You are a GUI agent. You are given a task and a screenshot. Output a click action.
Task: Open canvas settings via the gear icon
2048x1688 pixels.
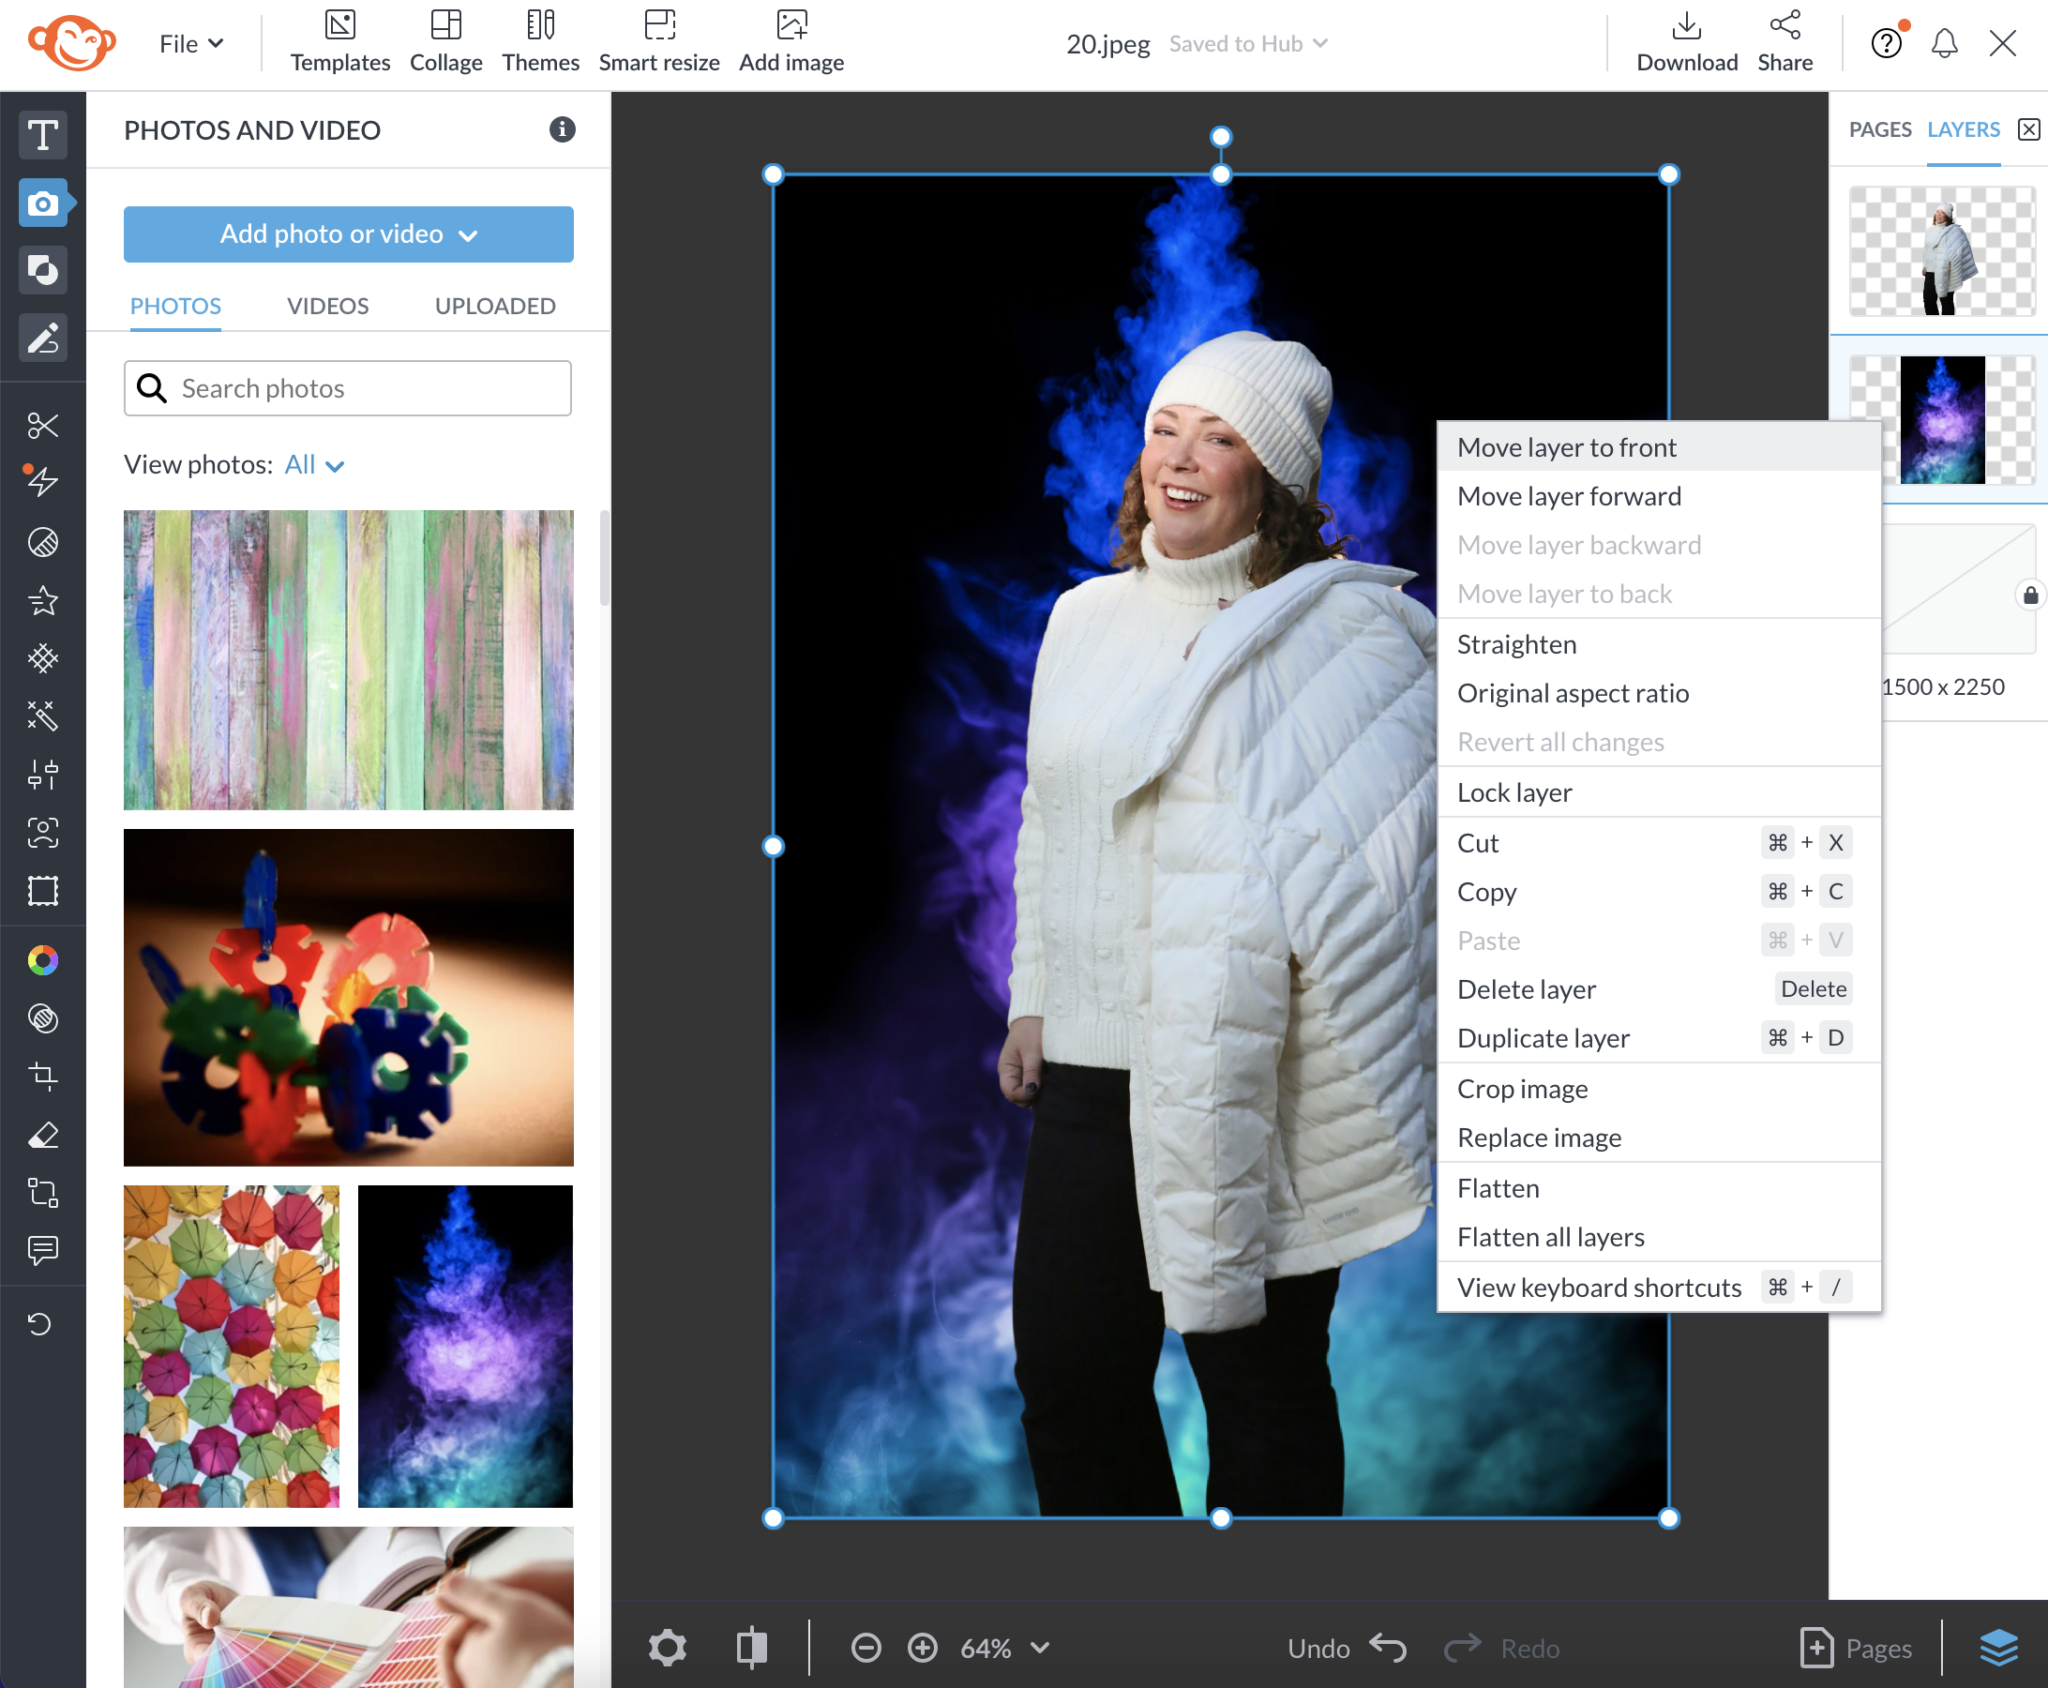(667, 1647)
